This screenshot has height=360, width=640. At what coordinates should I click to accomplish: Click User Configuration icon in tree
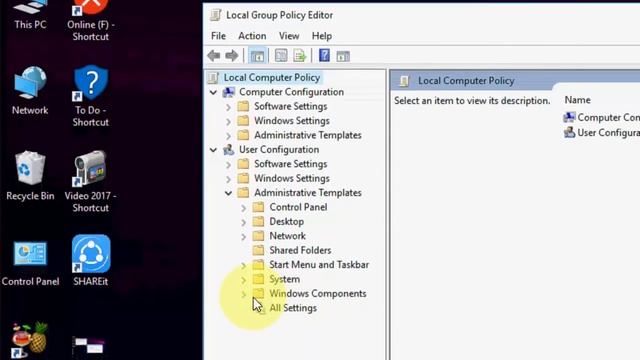tap(229, 150)
